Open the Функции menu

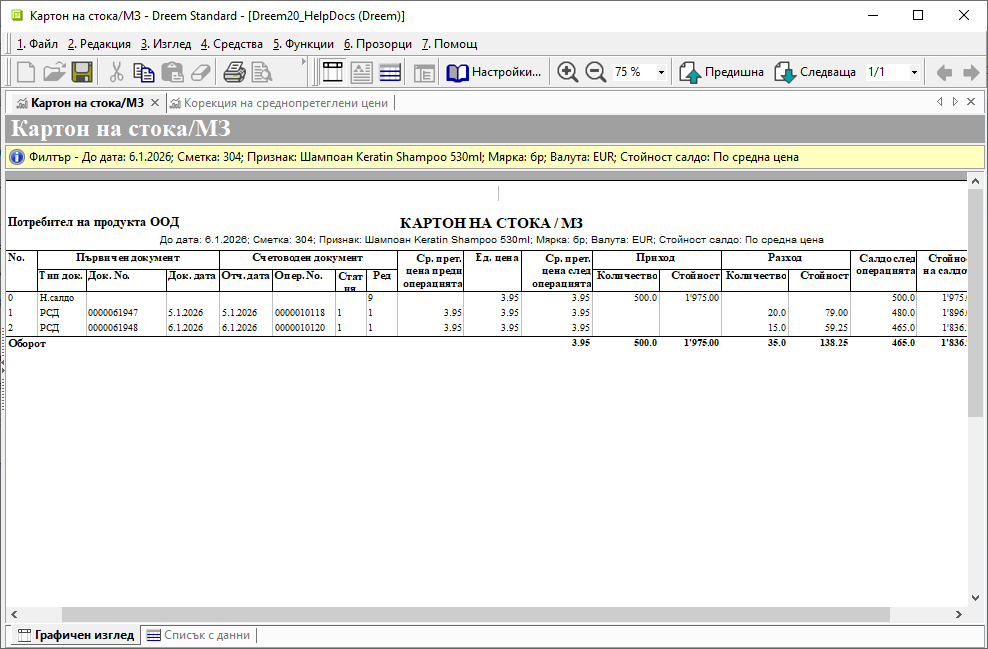pyautogui.click(x=303, y=44)
